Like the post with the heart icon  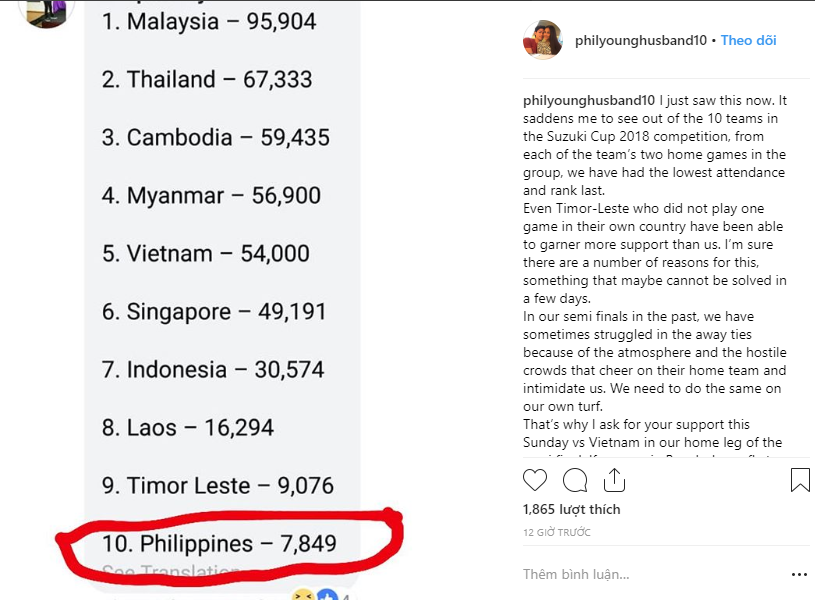[x=536, y=481]
